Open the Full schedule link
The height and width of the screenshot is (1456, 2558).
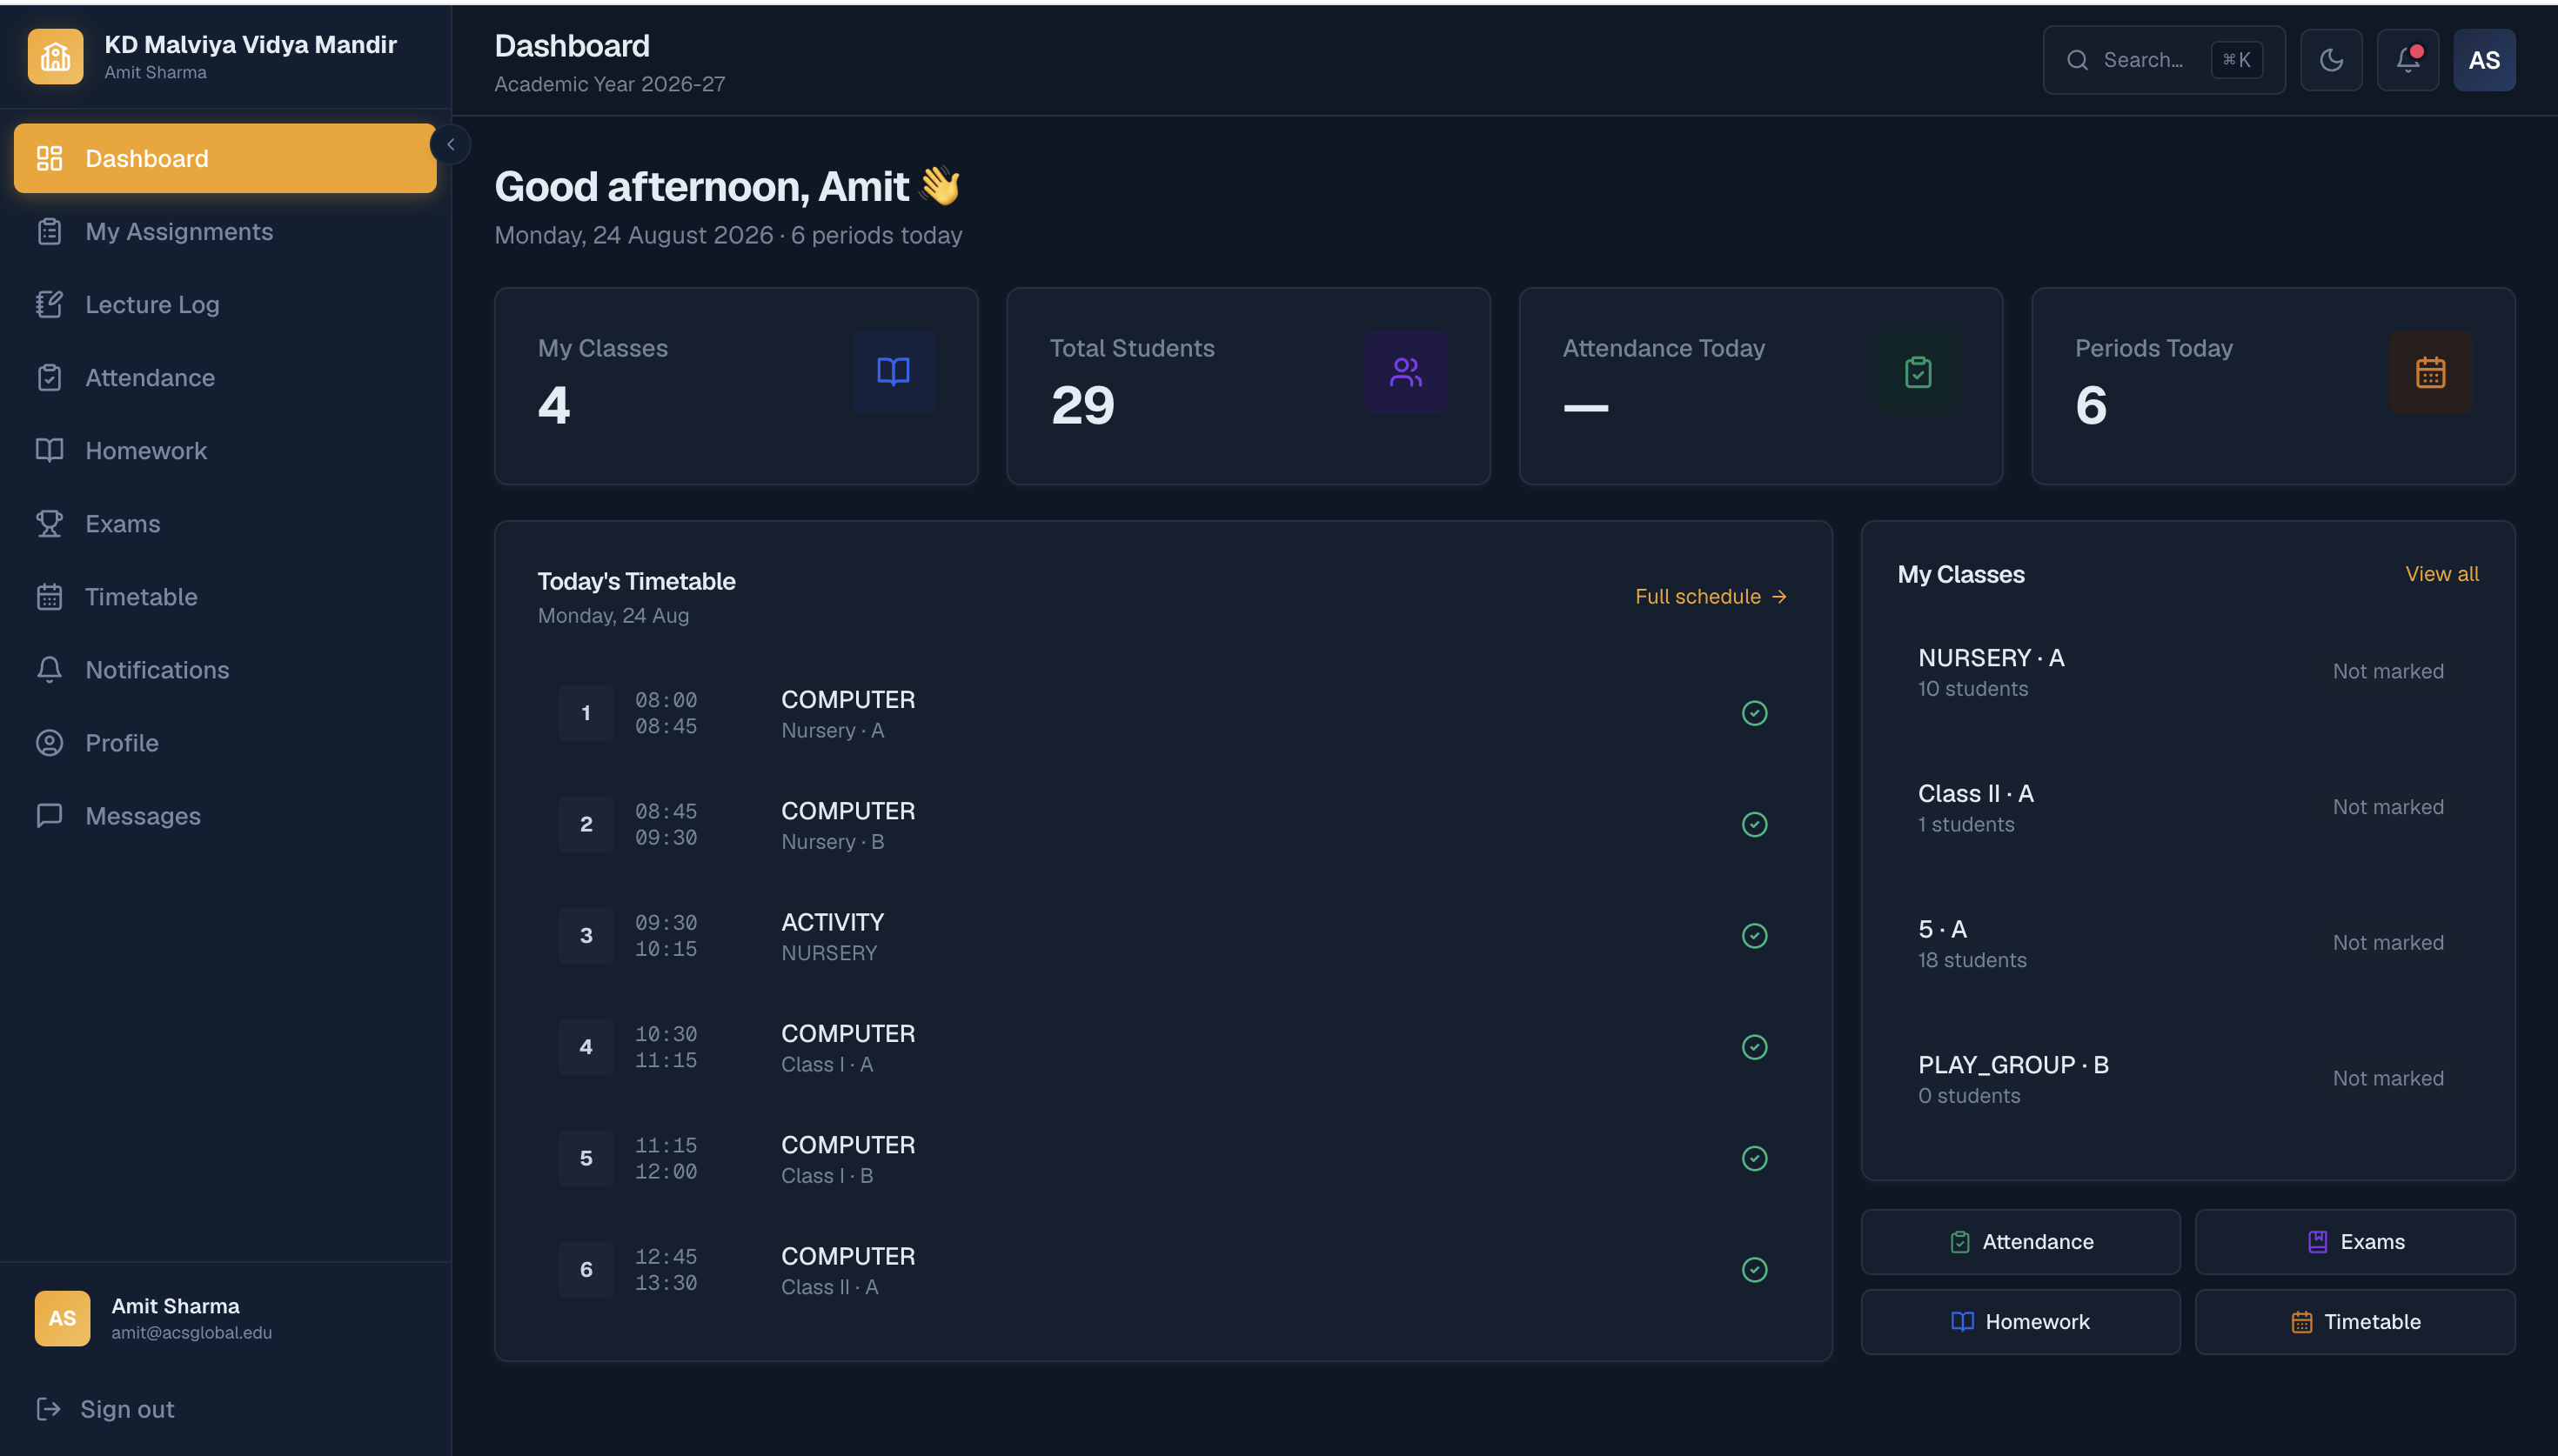click(1711, 597)
